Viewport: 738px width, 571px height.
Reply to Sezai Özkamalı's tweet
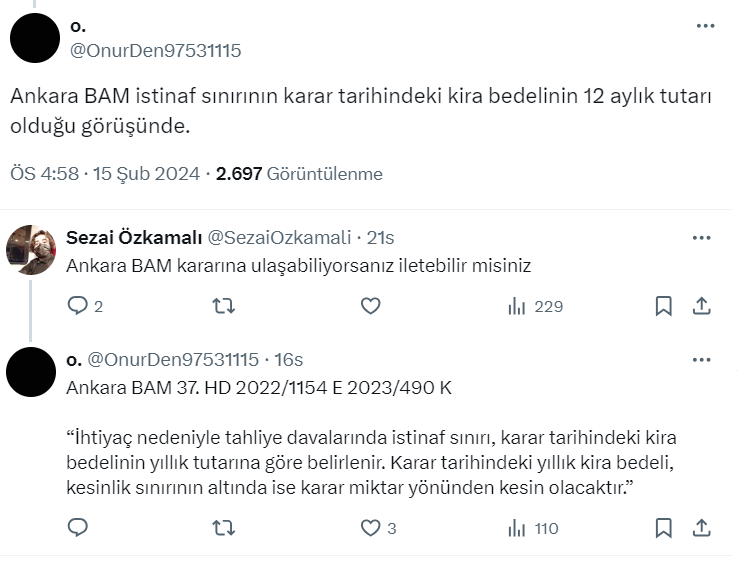[79, 306]
